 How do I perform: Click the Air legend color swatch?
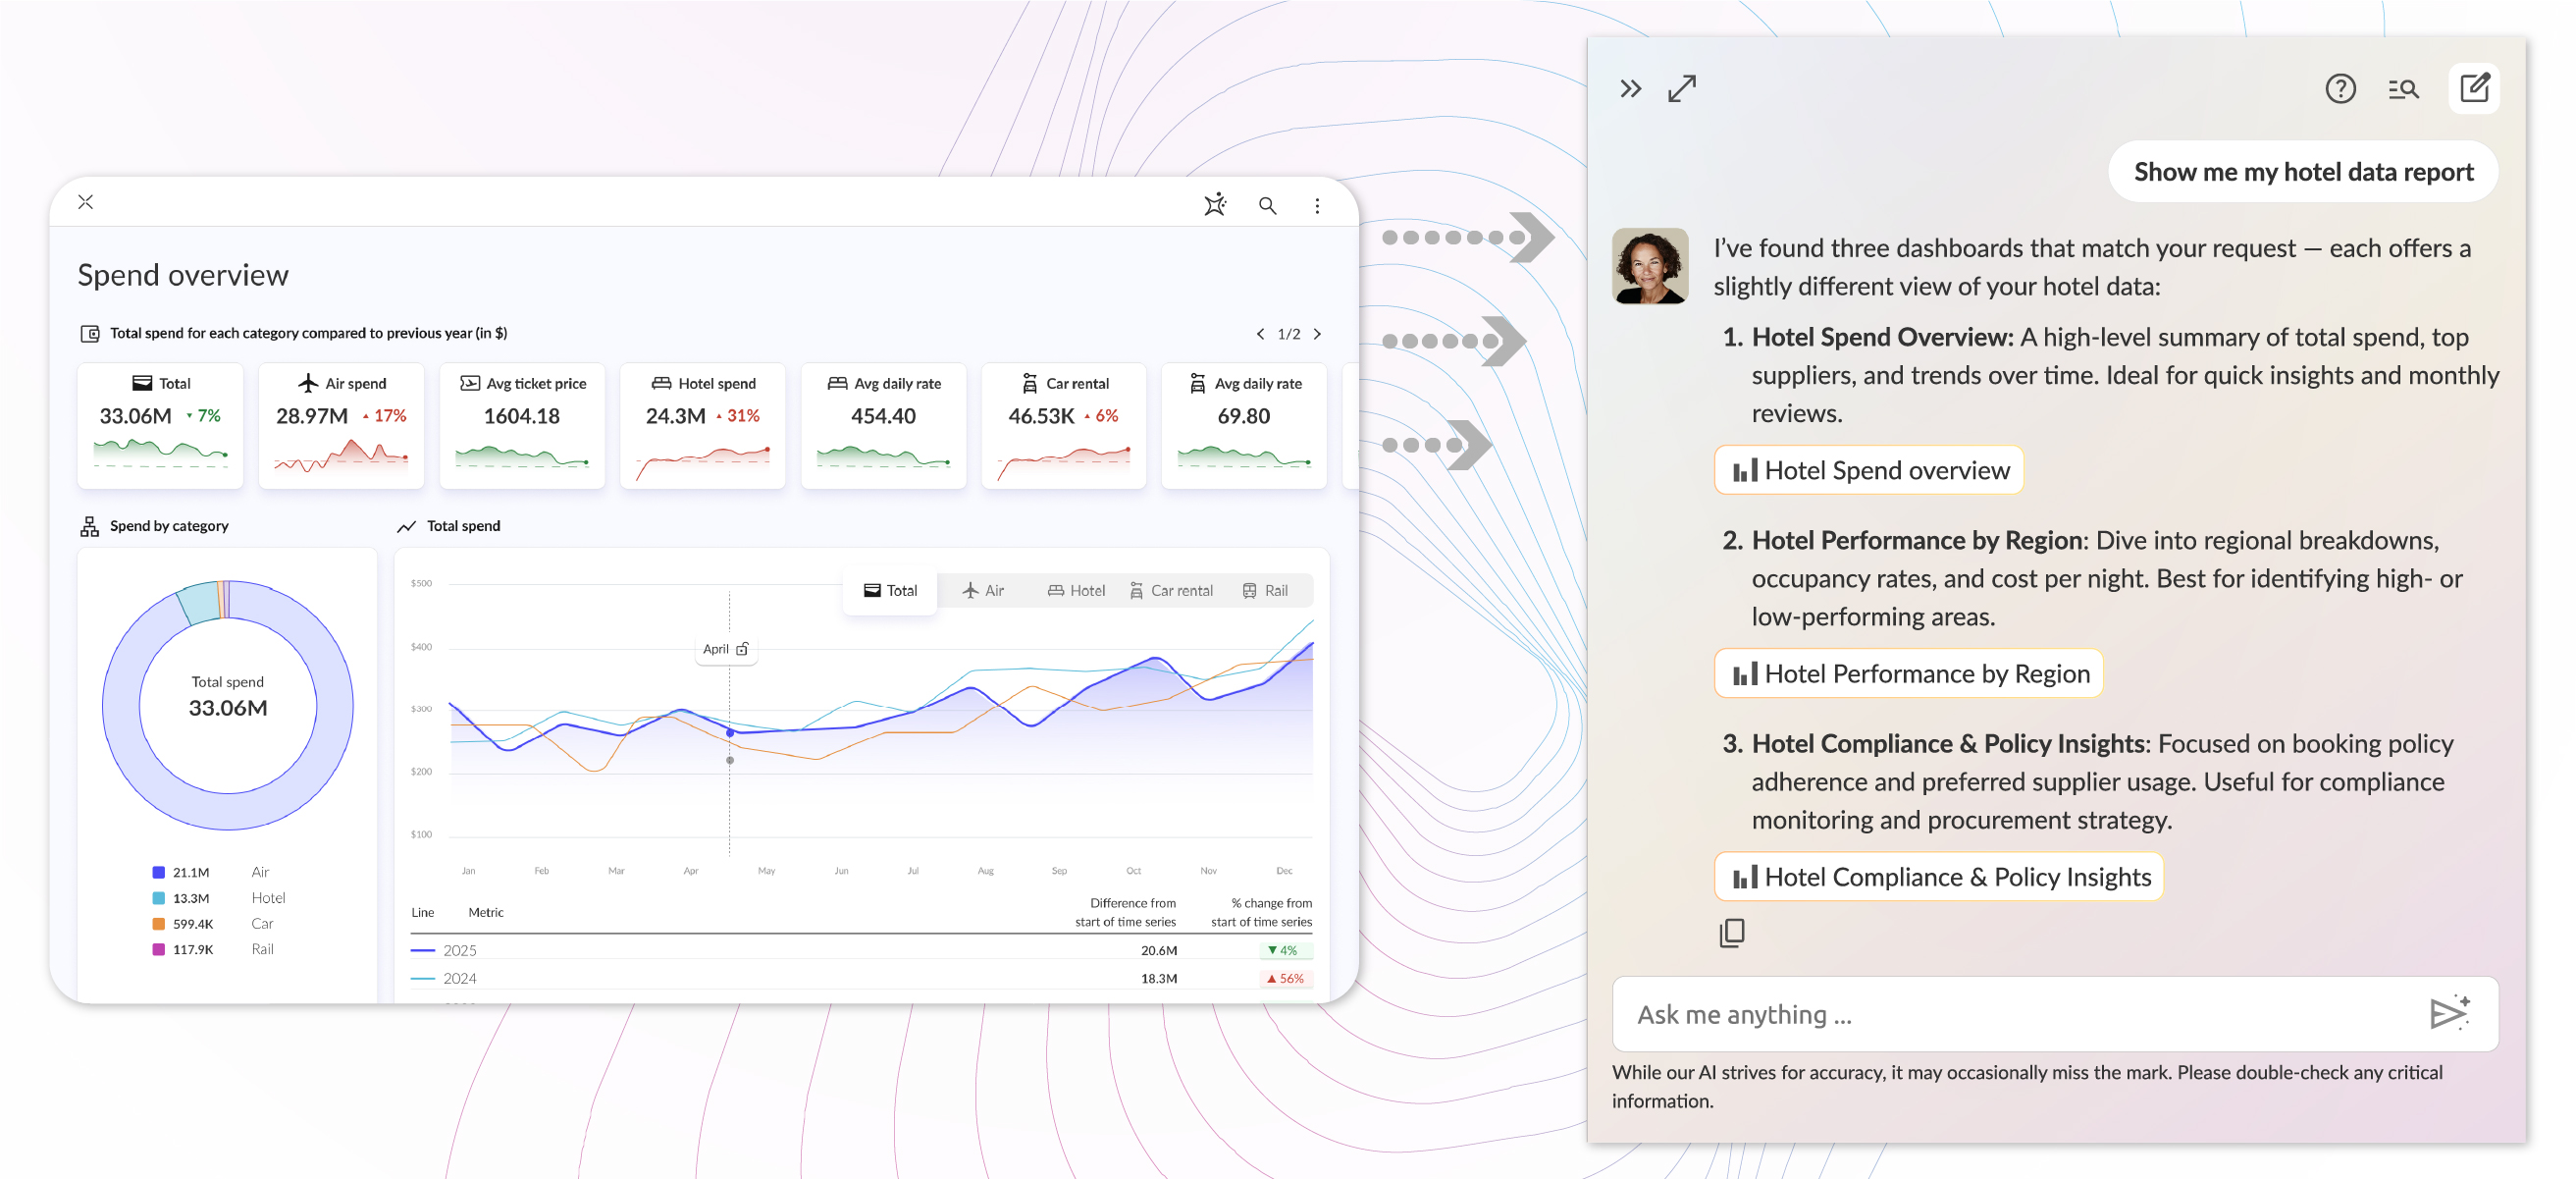pyautogui.click(x=158, y=872)
